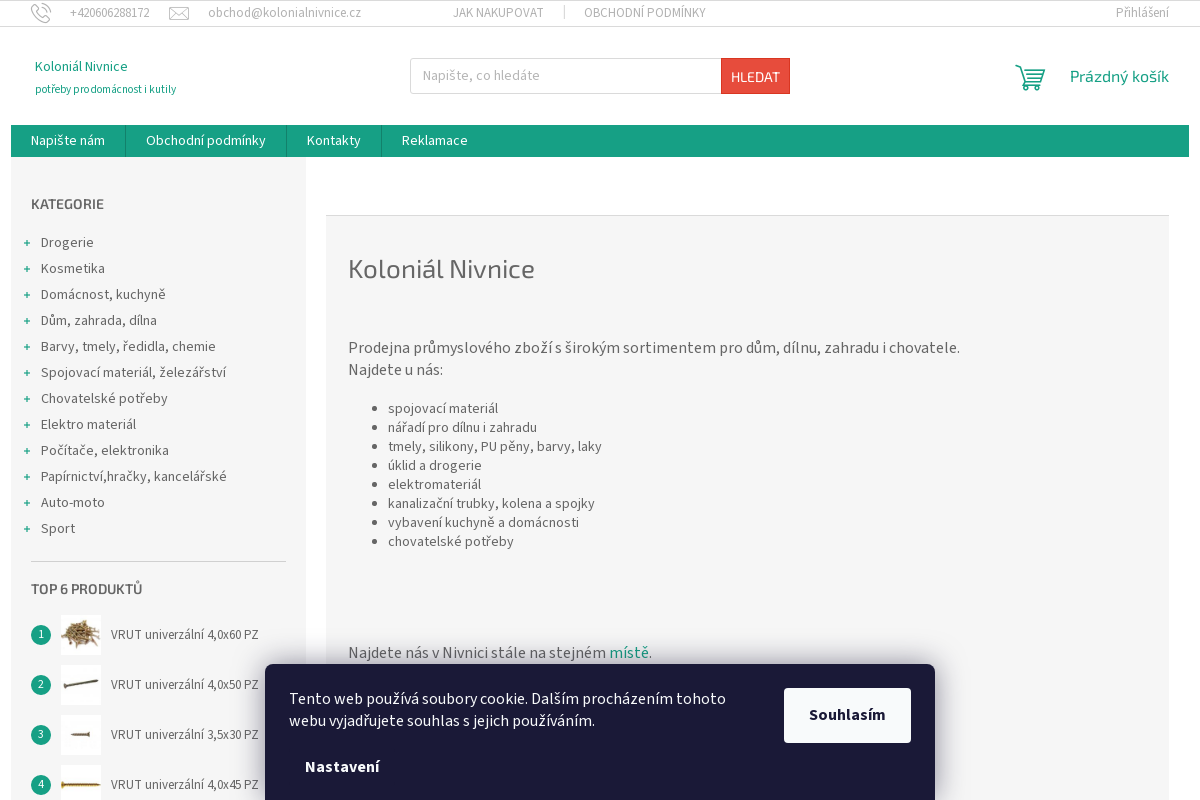Click the email envelope icon
Screen dimensions: 1200x800
[179, 13]
